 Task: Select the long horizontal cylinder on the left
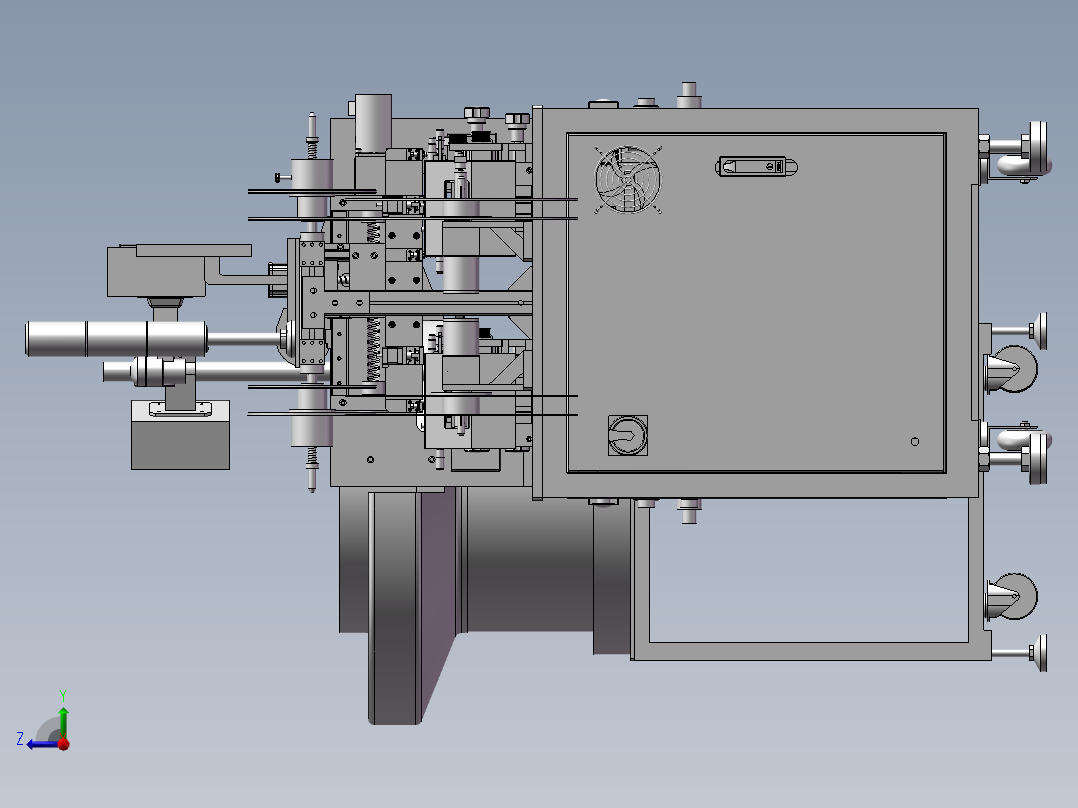(116, 338)
